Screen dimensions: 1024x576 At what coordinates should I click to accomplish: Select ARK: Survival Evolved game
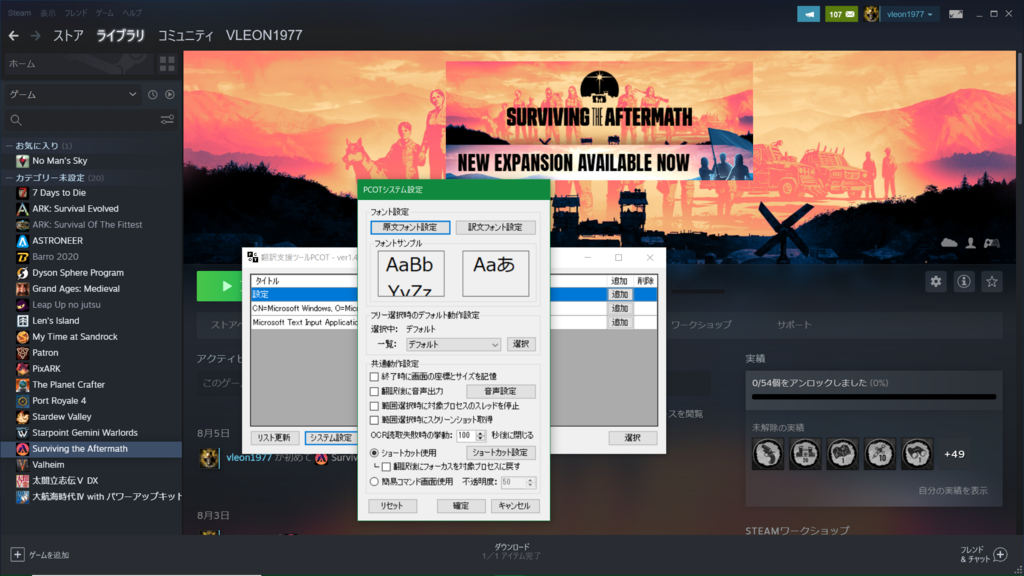(75, 209)
